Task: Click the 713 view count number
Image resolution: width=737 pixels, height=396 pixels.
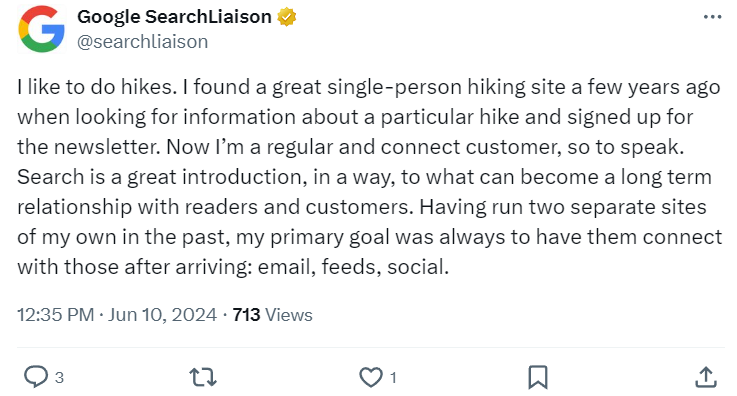Action: 246,315
